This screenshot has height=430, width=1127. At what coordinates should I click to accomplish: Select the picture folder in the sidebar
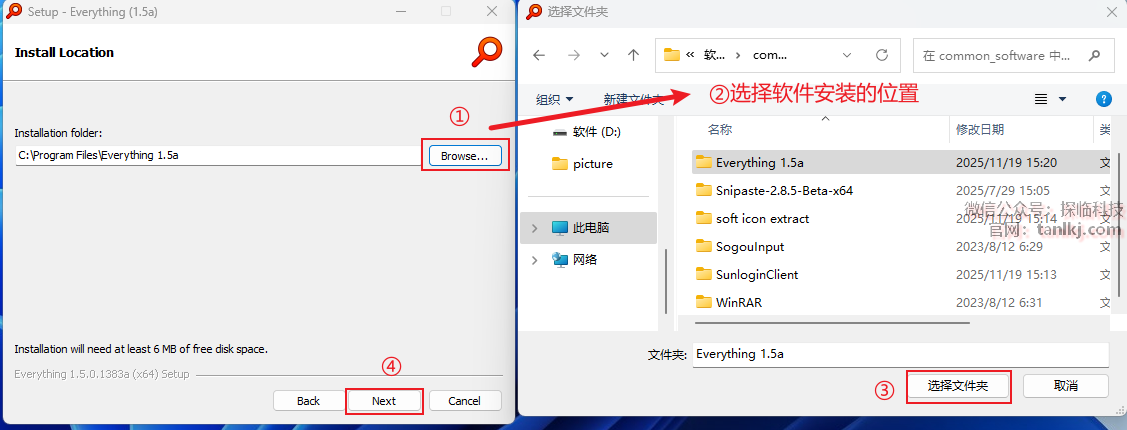tap(582, 163)
